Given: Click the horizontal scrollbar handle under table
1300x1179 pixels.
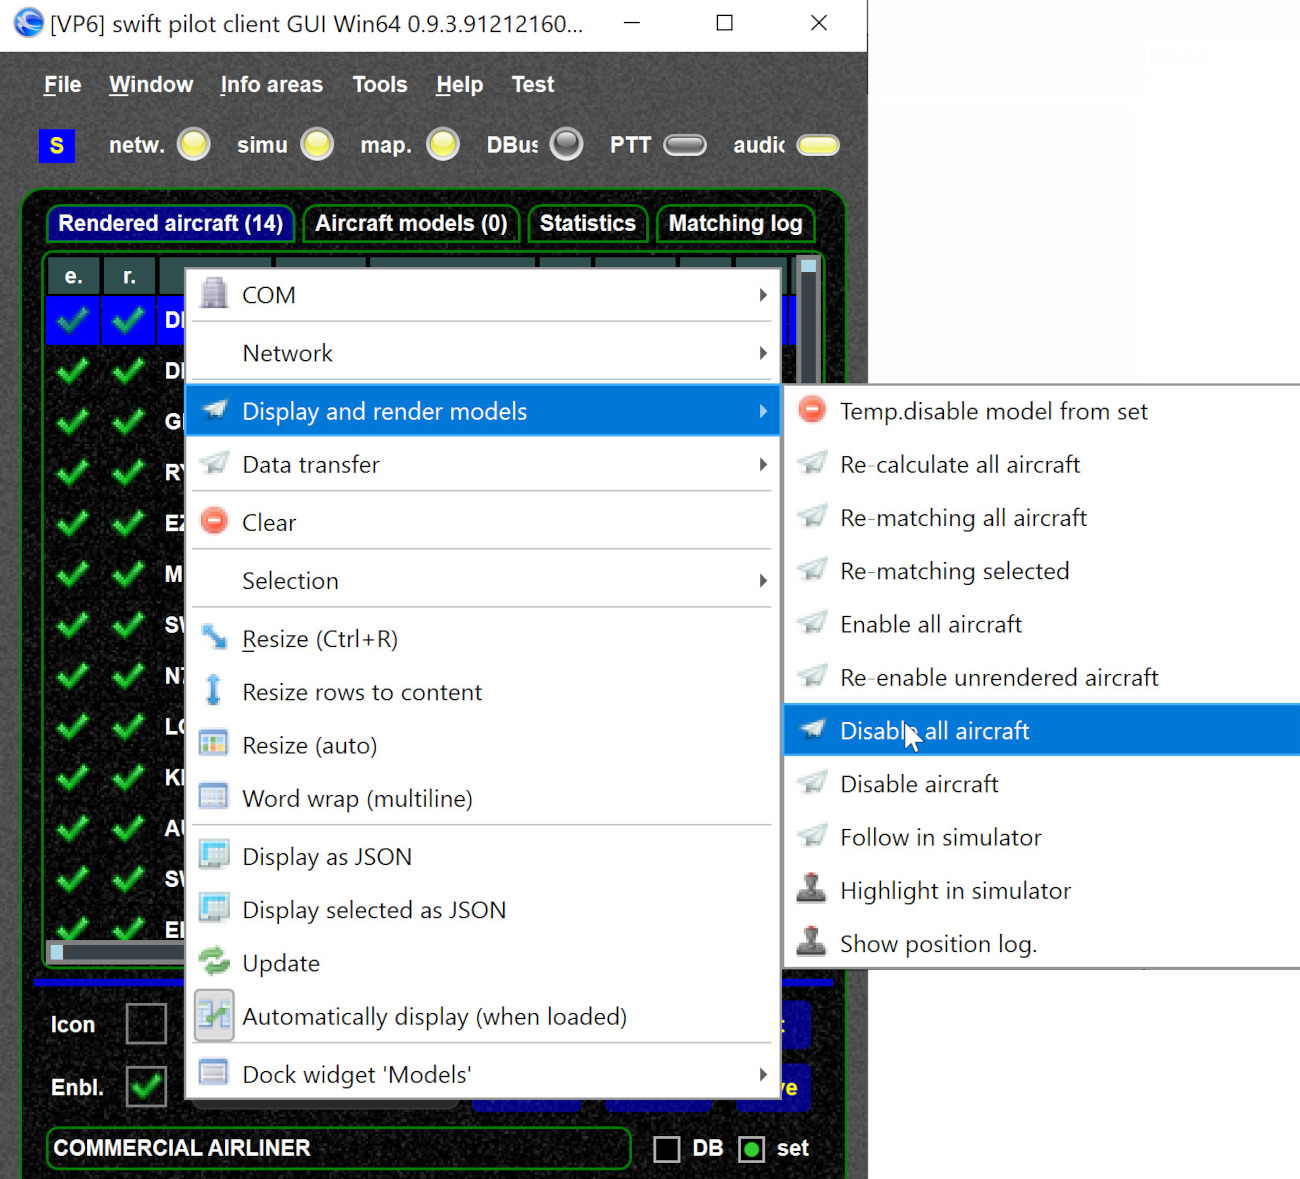Looking at the screenshot, I should click(x=57, y=952).
